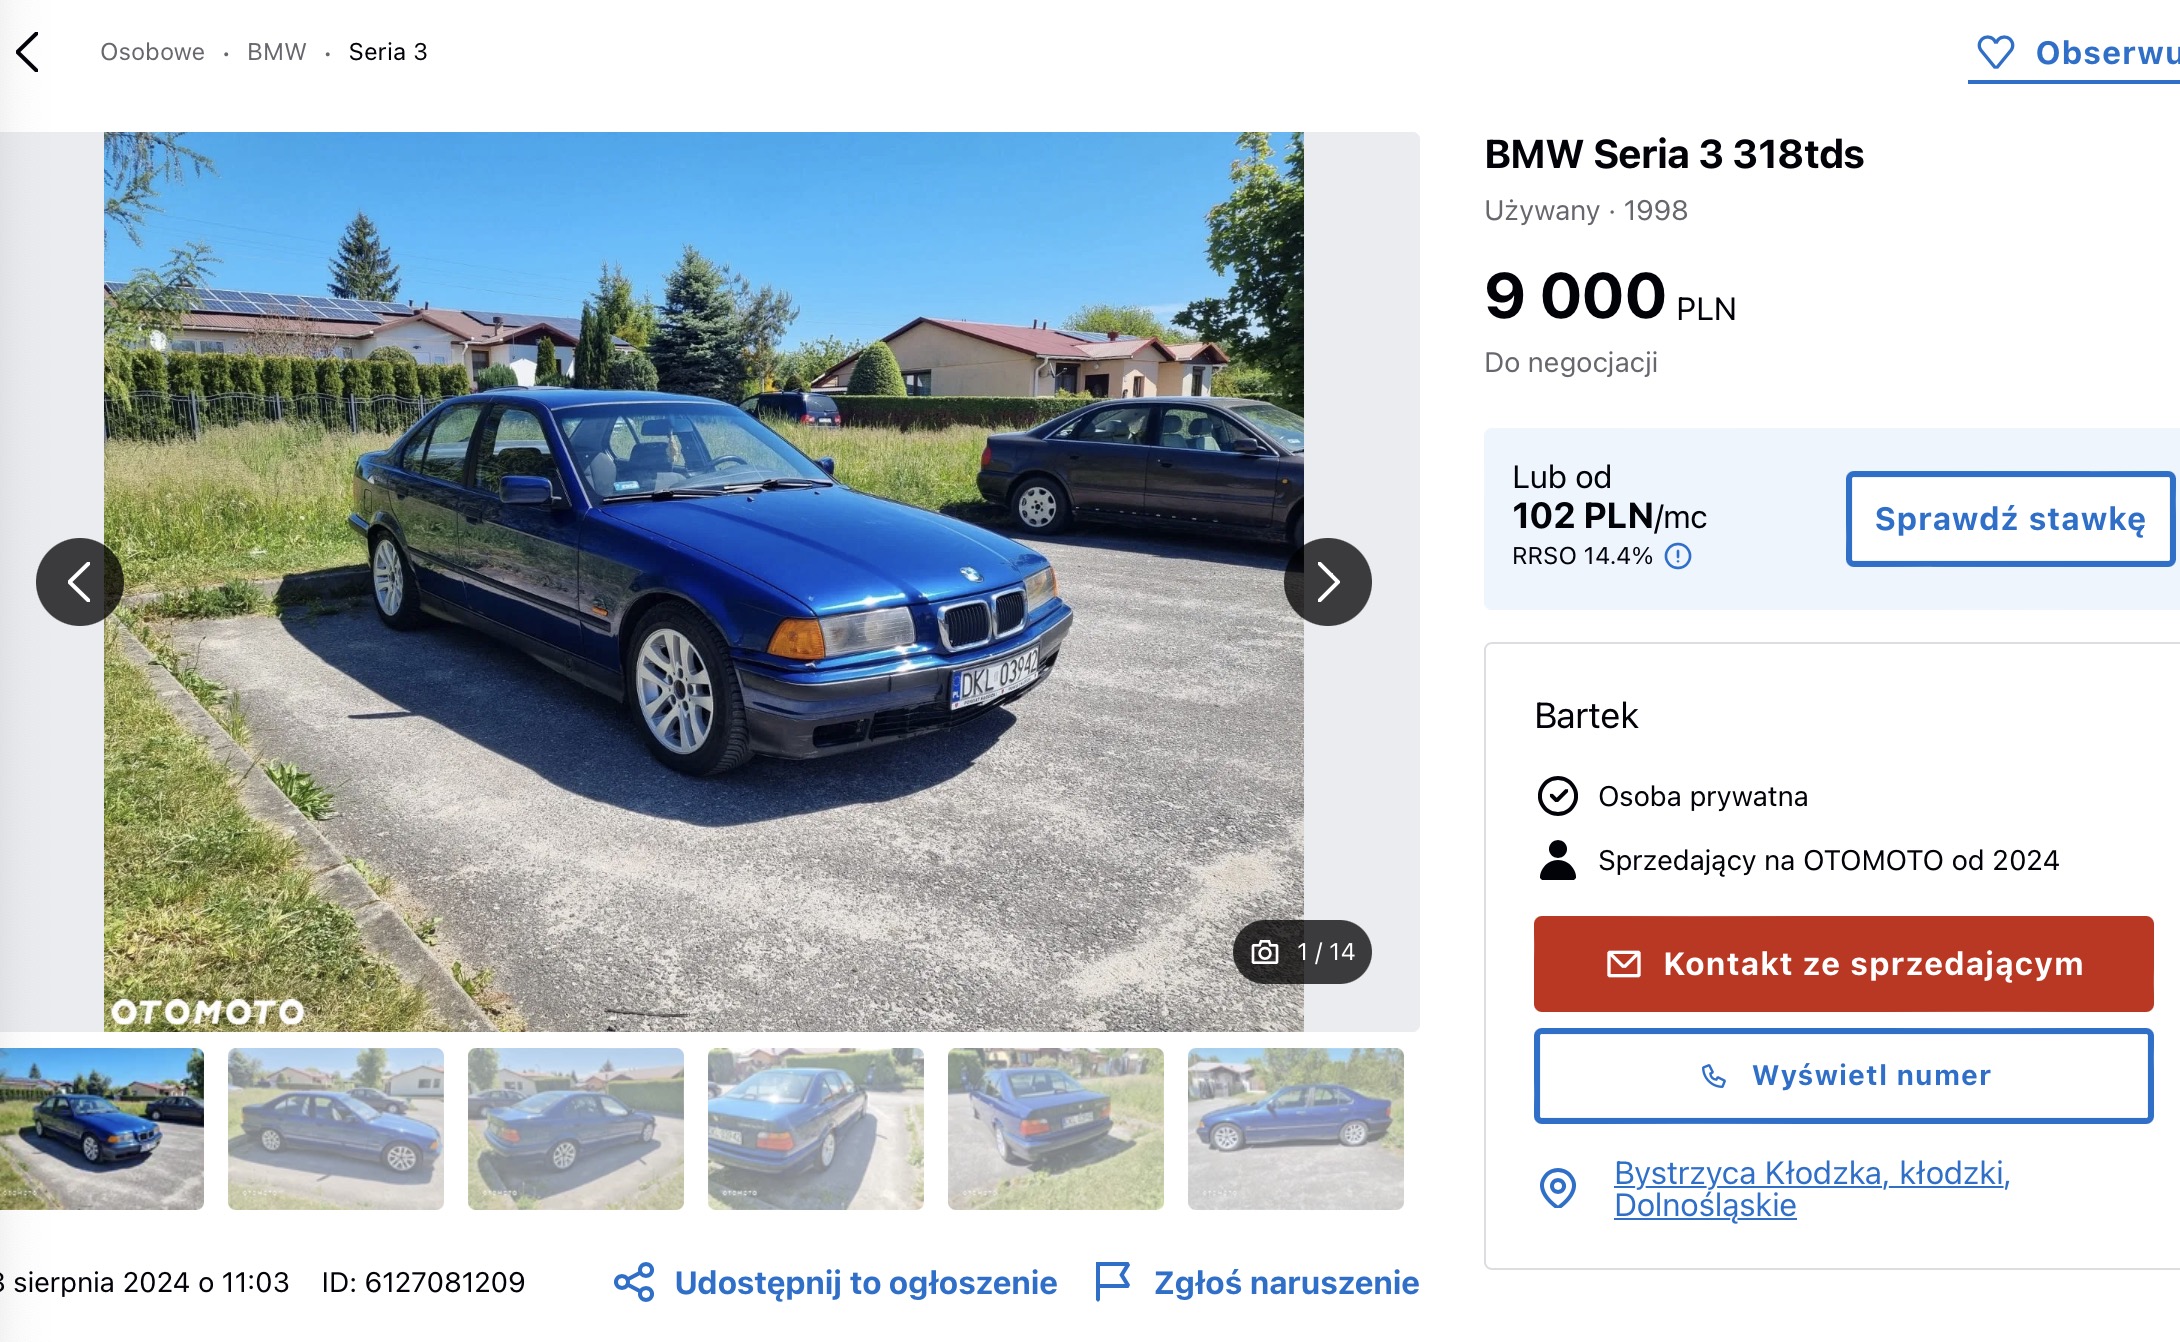Open the main BMW photo fullscreen
The width and height of the screenshot is (2180, 1342).
coord(704,582)
